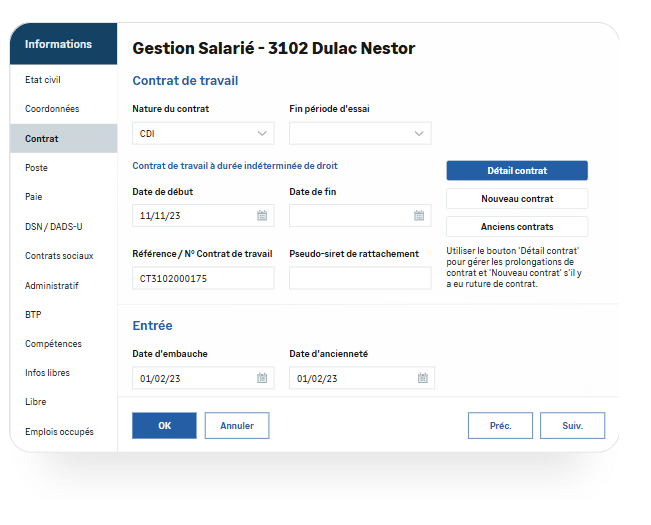Viewport: 651px width, 525px height.
Task: Focus the Référence / N° Contrat field
Action: point(203,278)
